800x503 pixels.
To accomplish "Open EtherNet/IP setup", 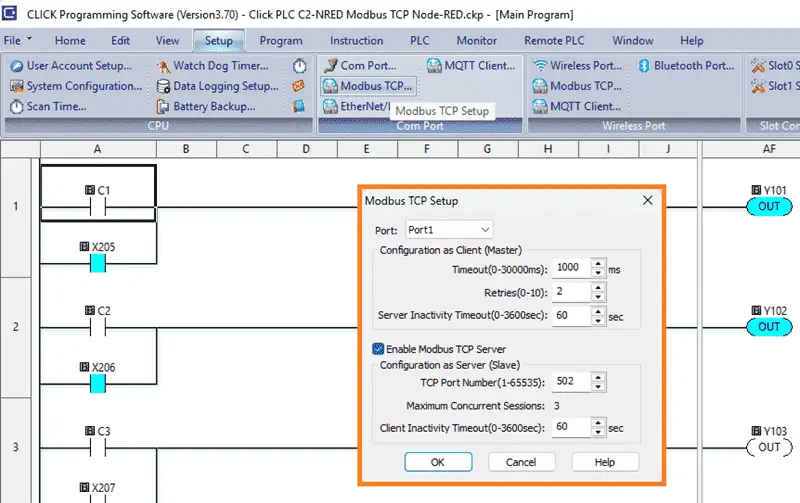I will click(x=357, y=106).
